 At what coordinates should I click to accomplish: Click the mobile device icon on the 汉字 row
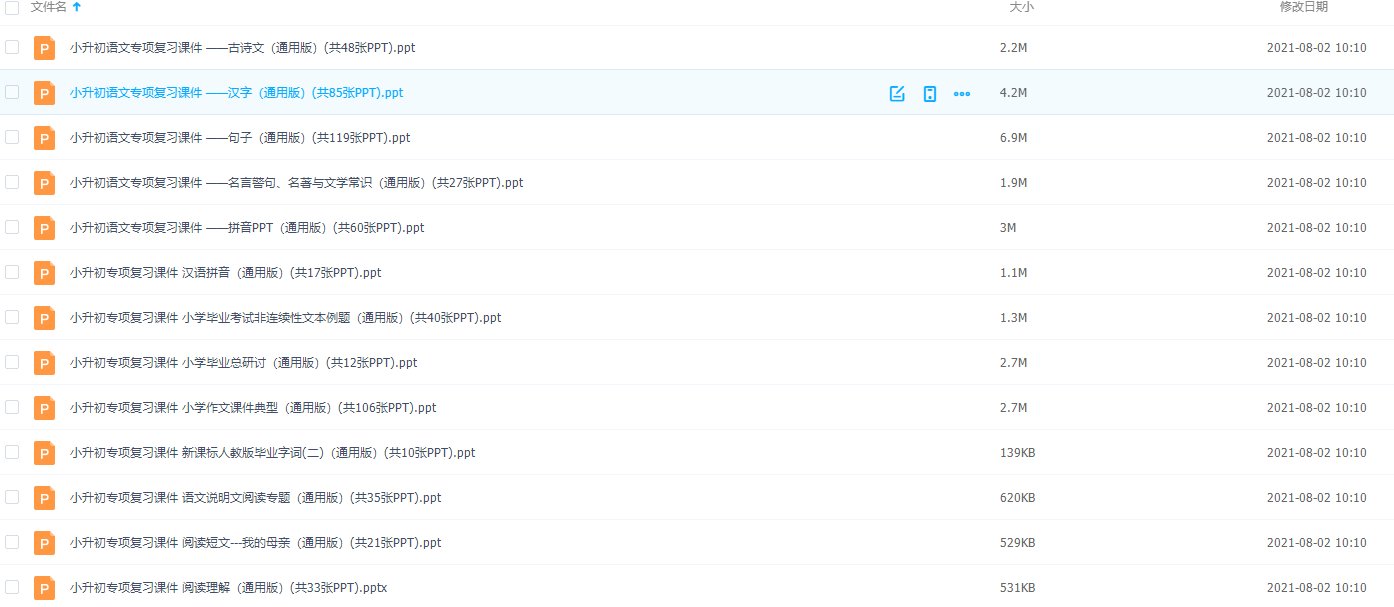pyautogui.click(x=929, y=93)
